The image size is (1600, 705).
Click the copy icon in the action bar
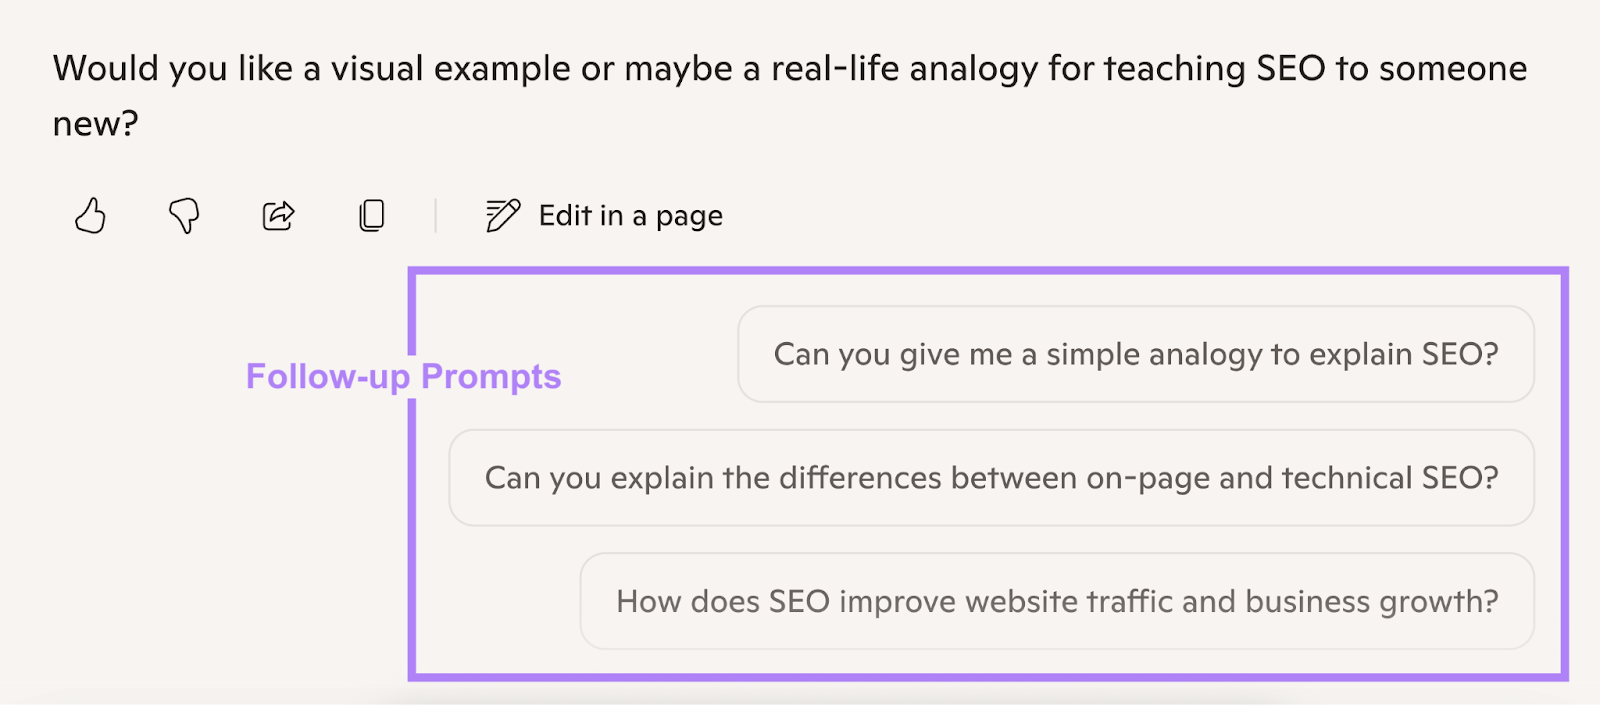(371, 214)
